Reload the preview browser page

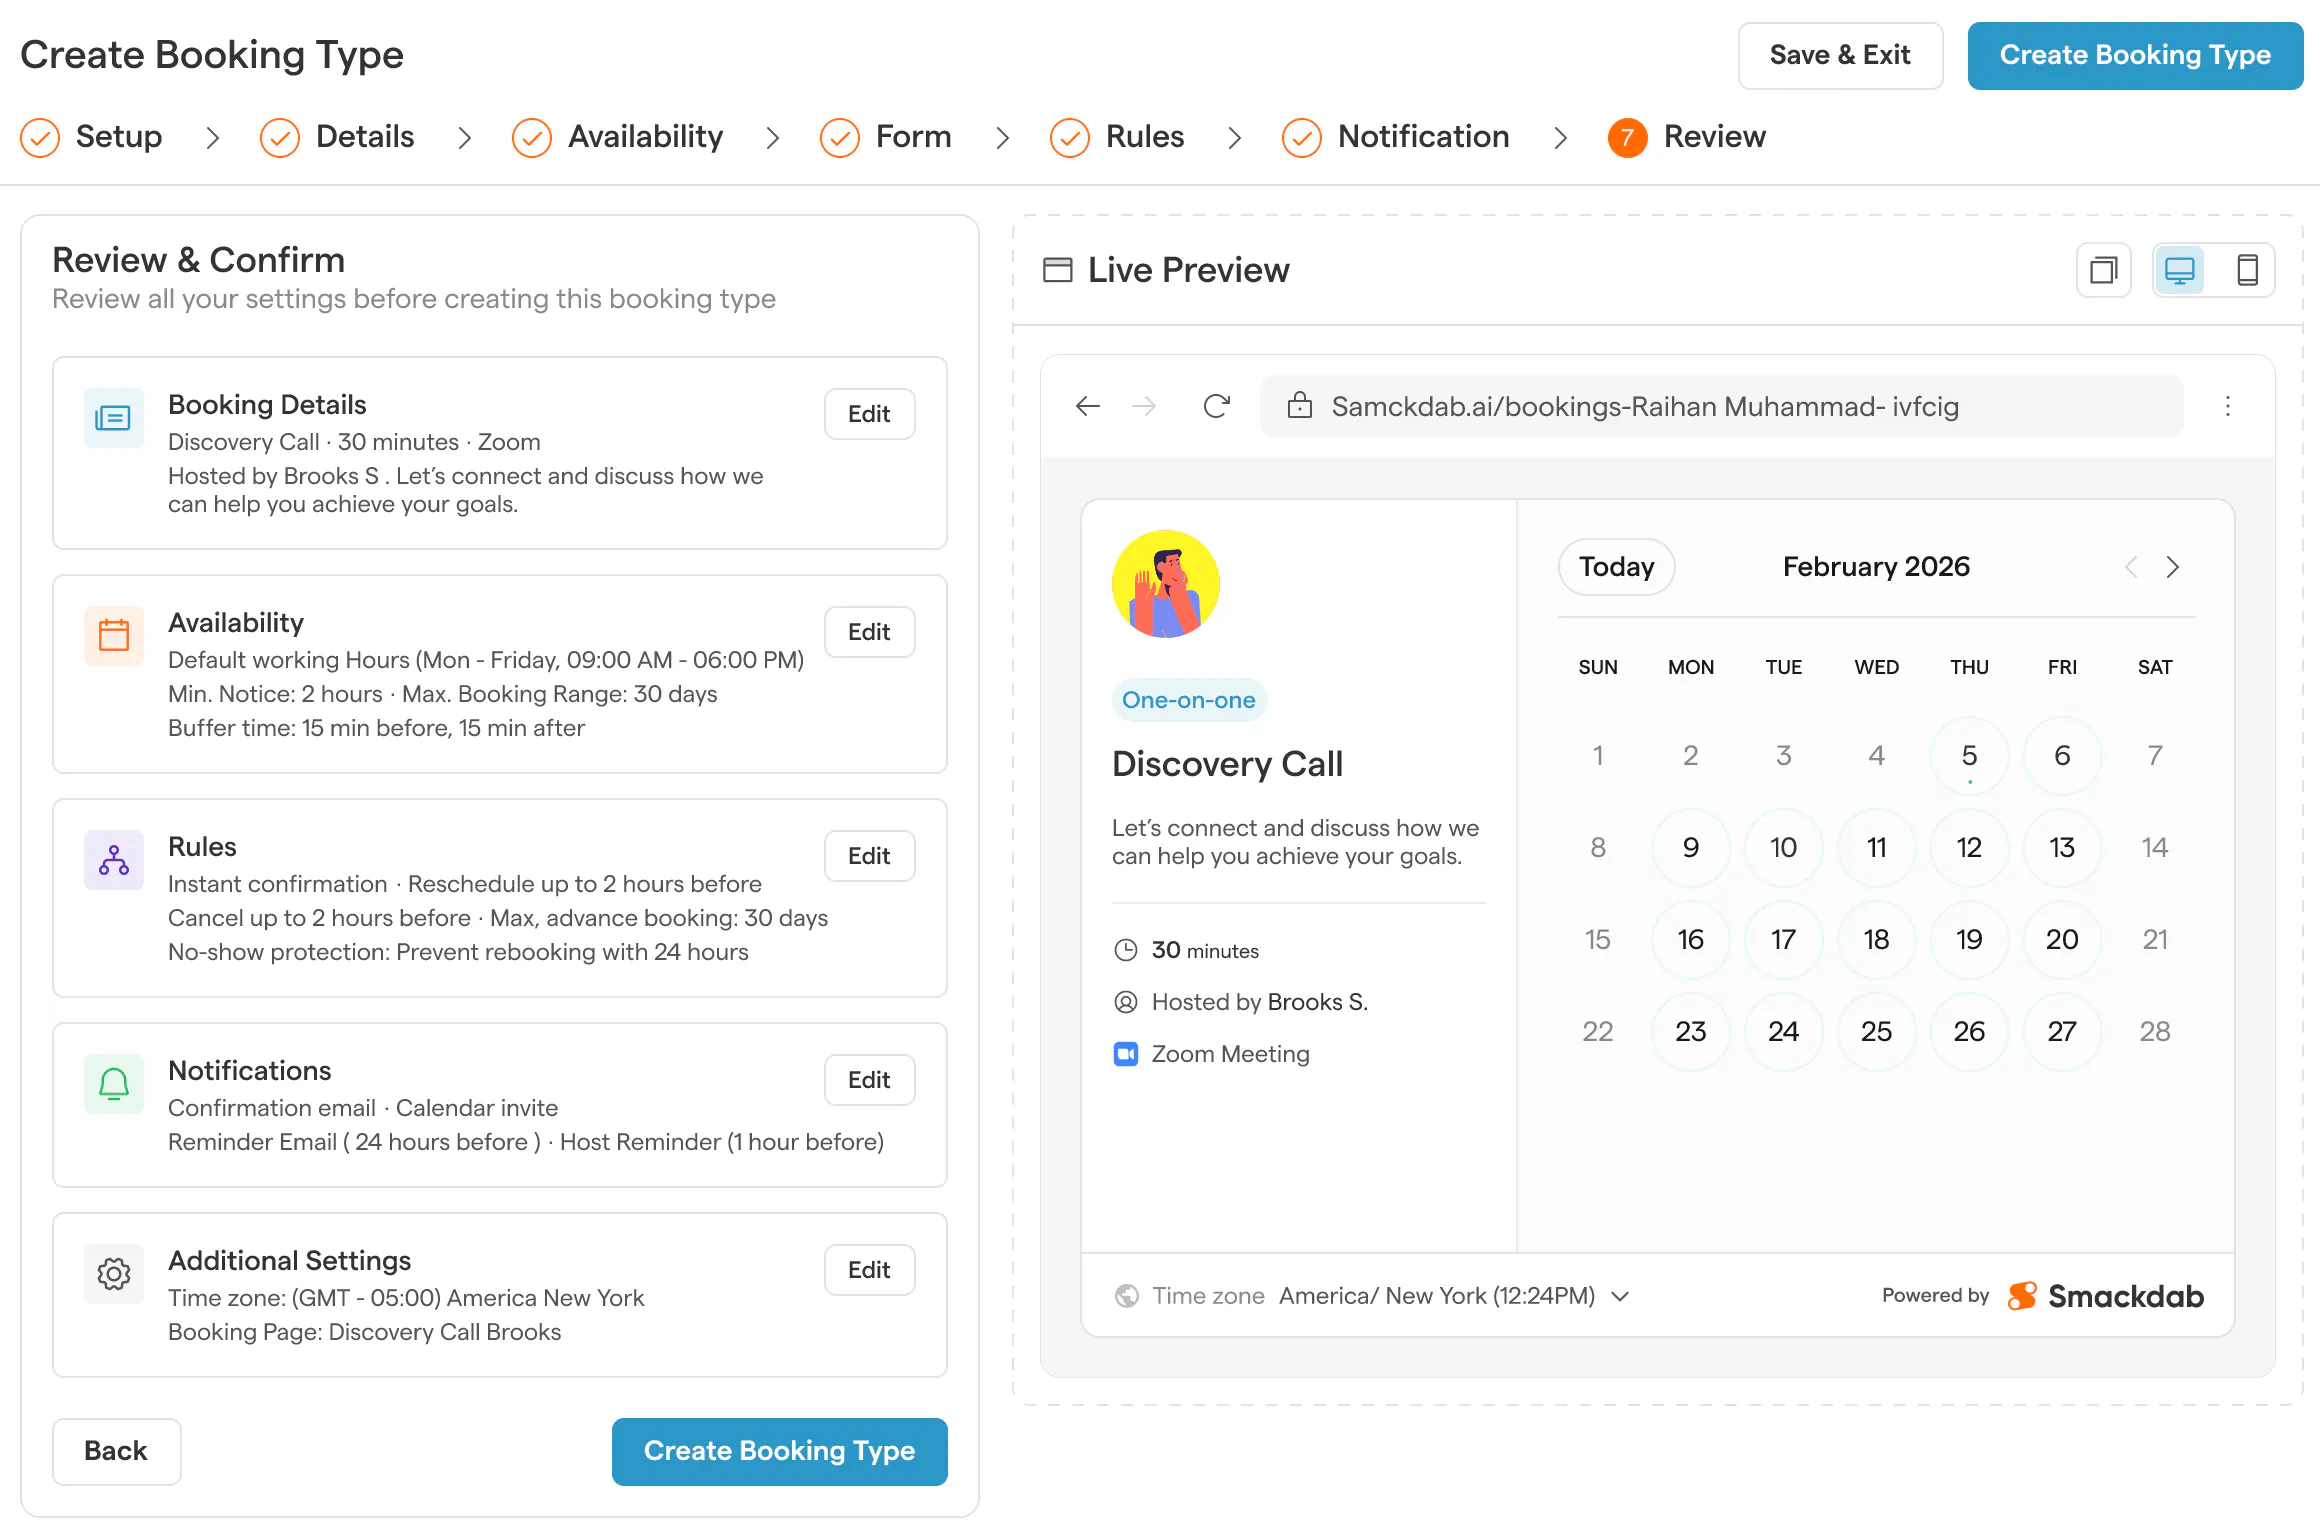click(1216, 406)
